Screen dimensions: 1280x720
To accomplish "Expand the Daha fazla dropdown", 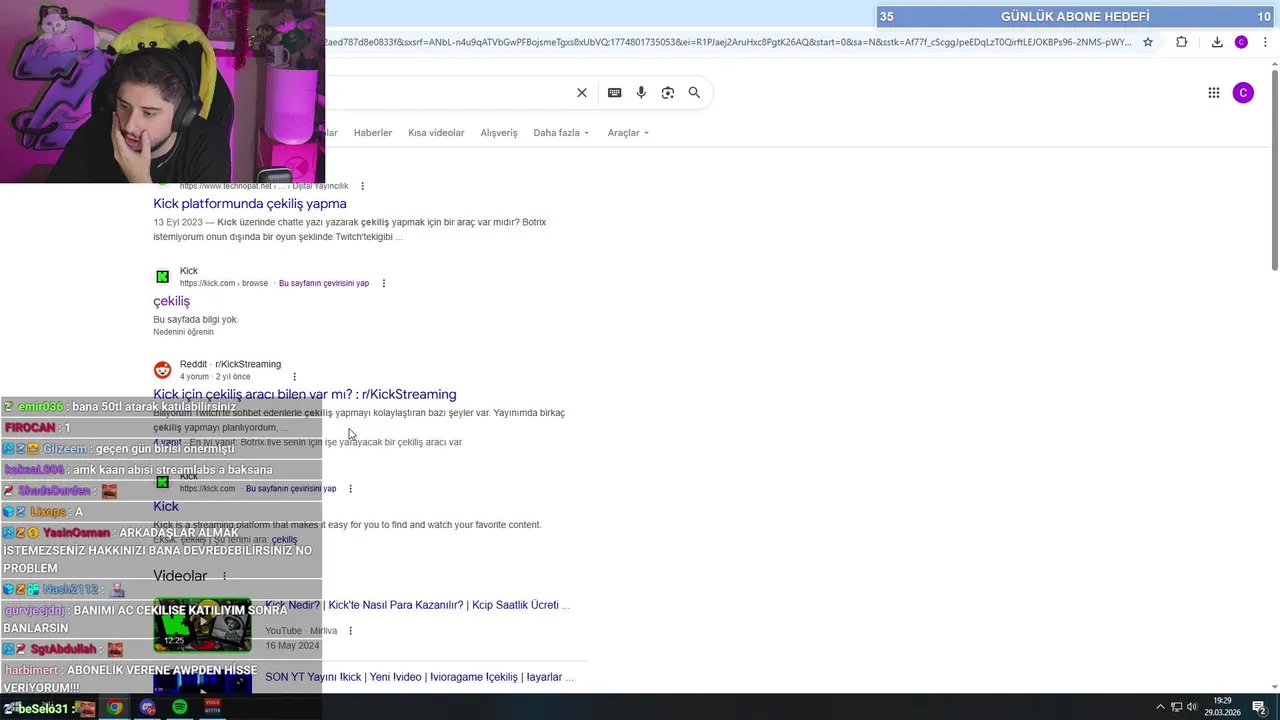I will (561, 133).
